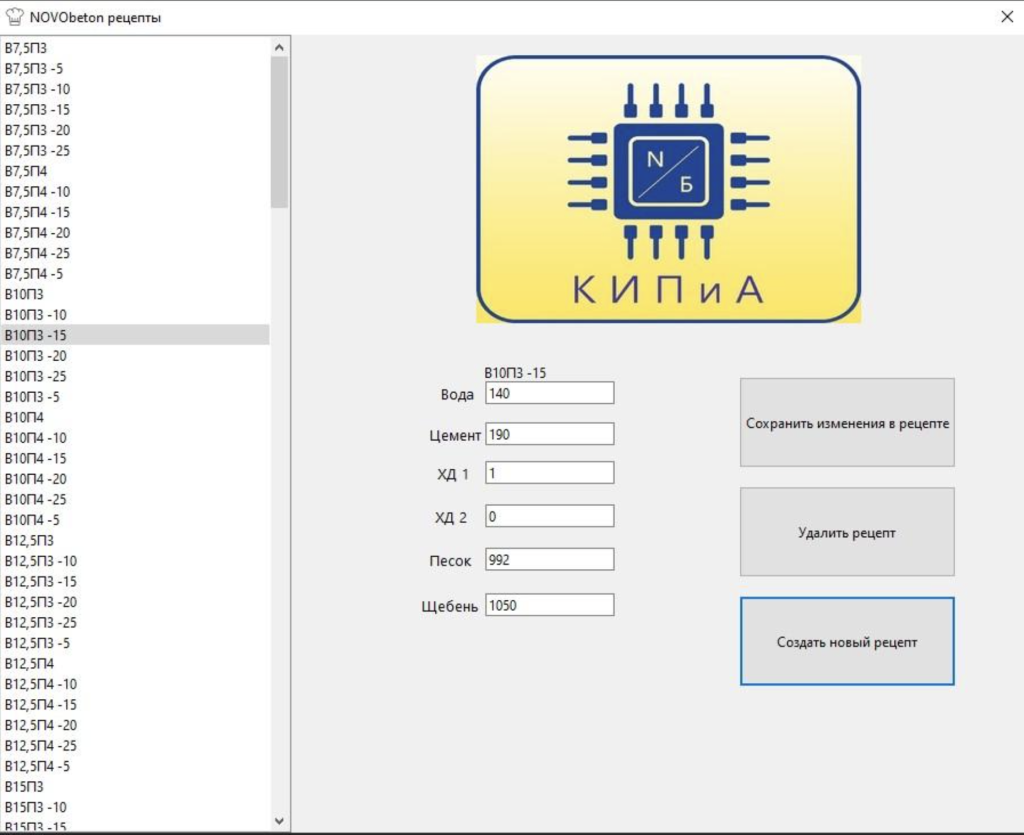
Task: Select recipe B12,5П3 -10 in list
Action: click(x=41, y=561)
